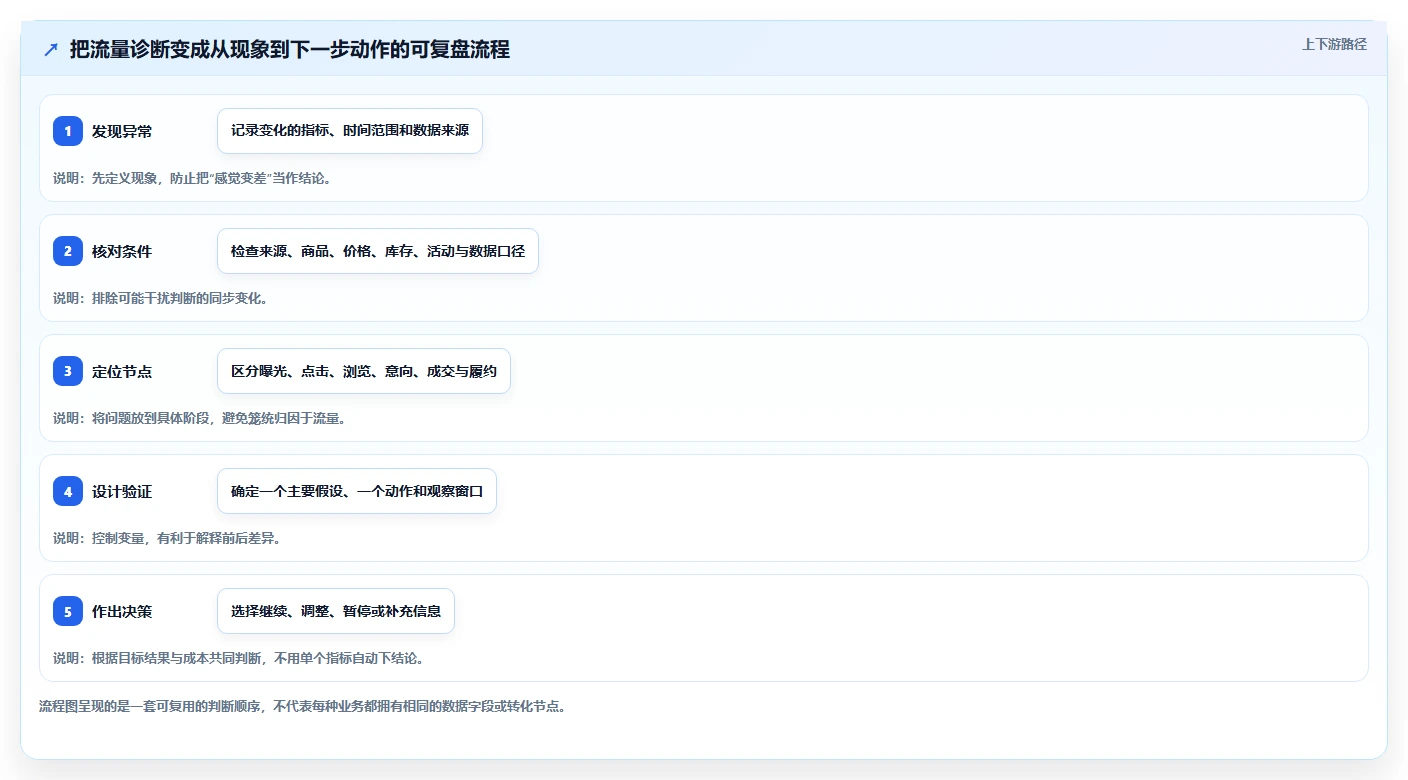
Task: Click the note 将问题放到具体阶段
Action: pyautogui.click(x=199, y=418)
